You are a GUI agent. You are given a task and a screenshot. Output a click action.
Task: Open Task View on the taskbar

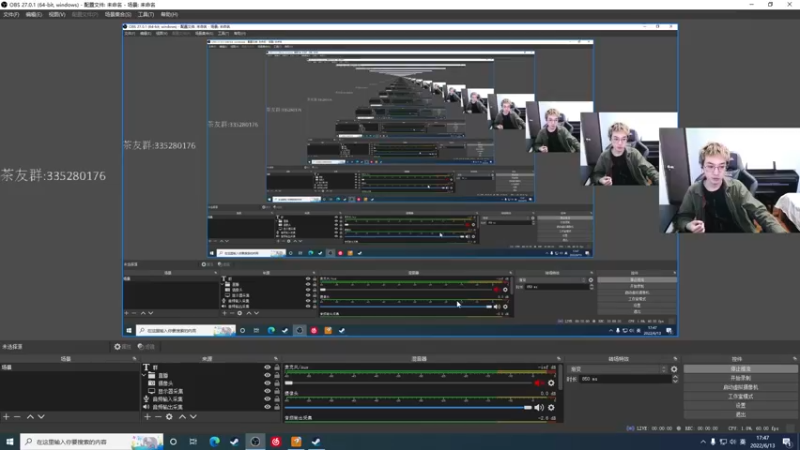tap(193, 442)
